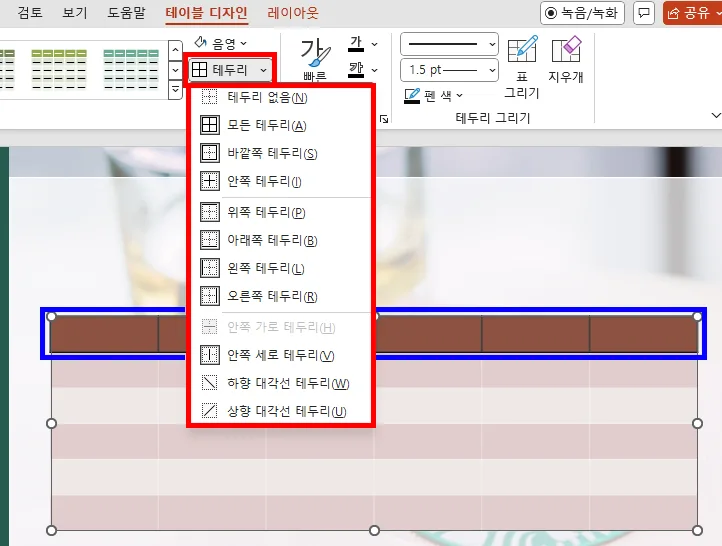722x546 pixels.
Task: Expand the table styles gallery more button
Action: tap(175, 90)
